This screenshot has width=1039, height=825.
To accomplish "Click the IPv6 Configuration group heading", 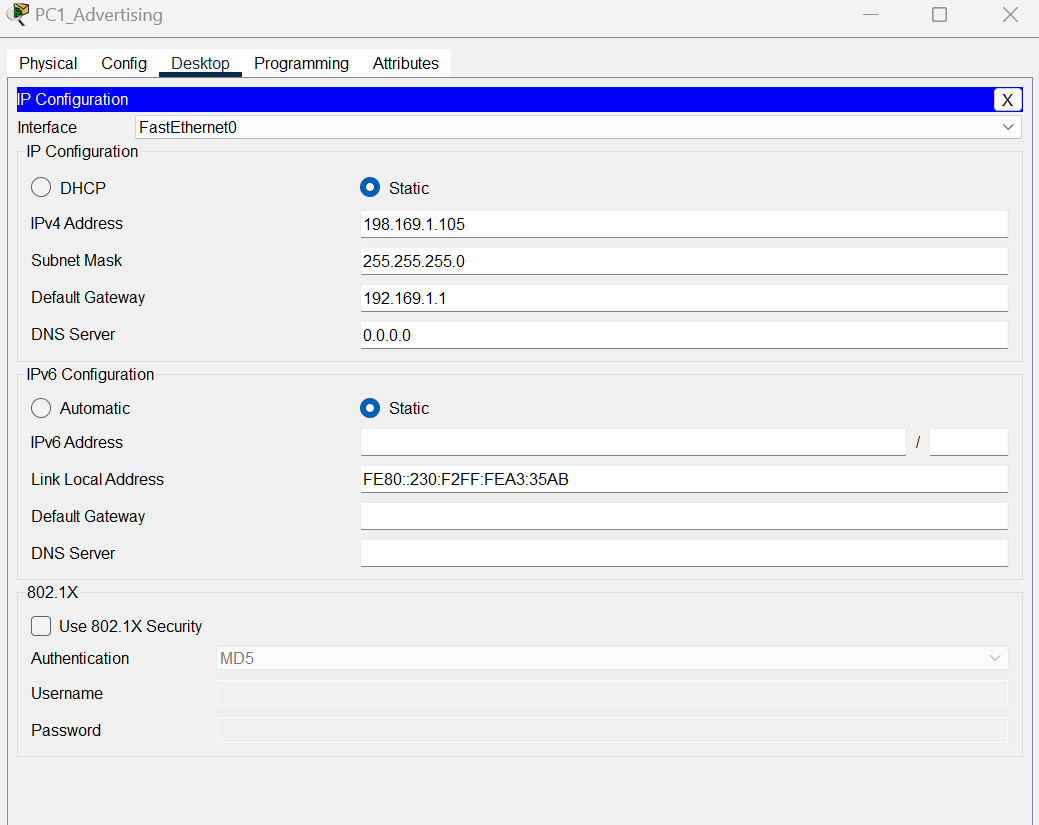I will pos(90,374).
